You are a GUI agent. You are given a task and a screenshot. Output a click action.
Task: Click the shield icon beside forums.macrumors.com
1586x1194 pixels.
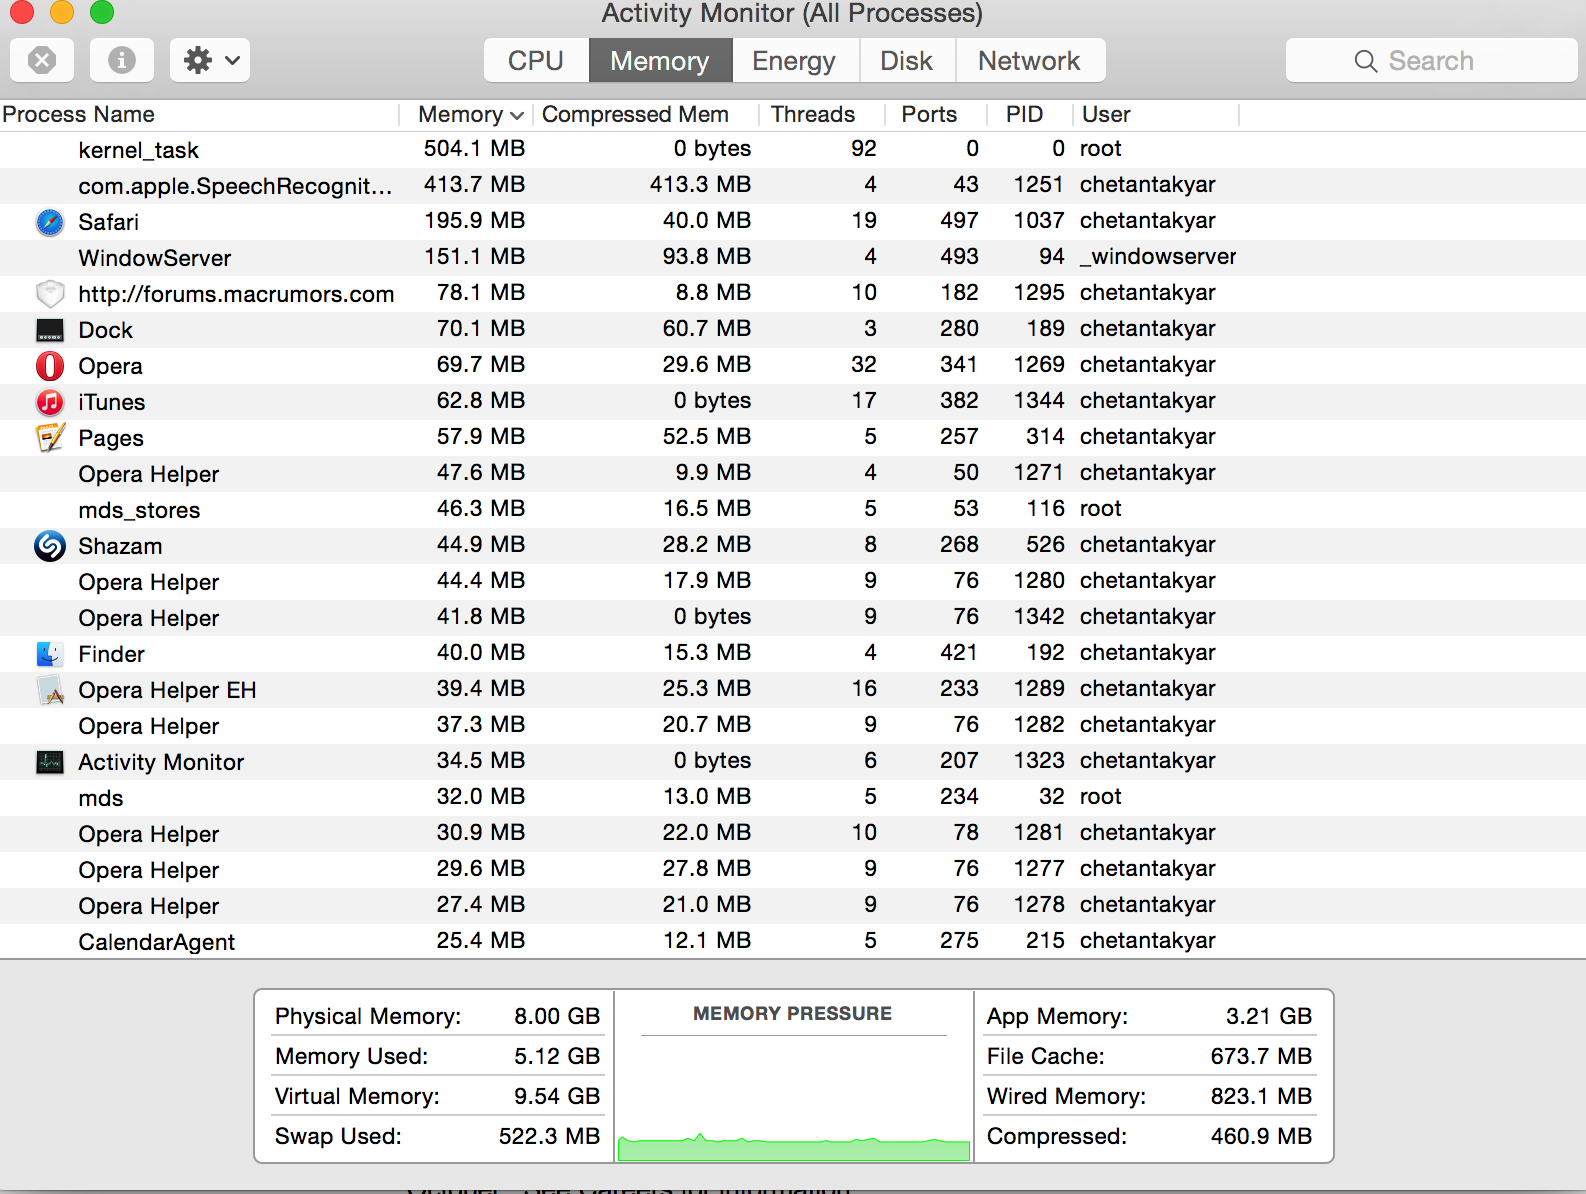[50, 294]
